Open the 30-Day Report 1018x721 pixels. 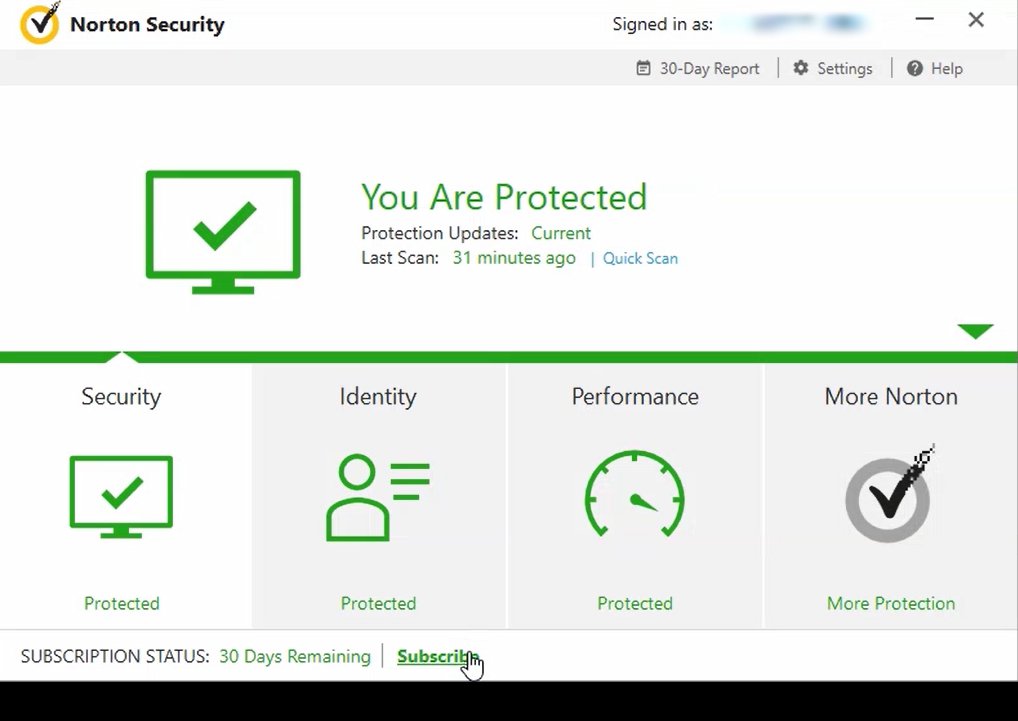coord(709,68)
